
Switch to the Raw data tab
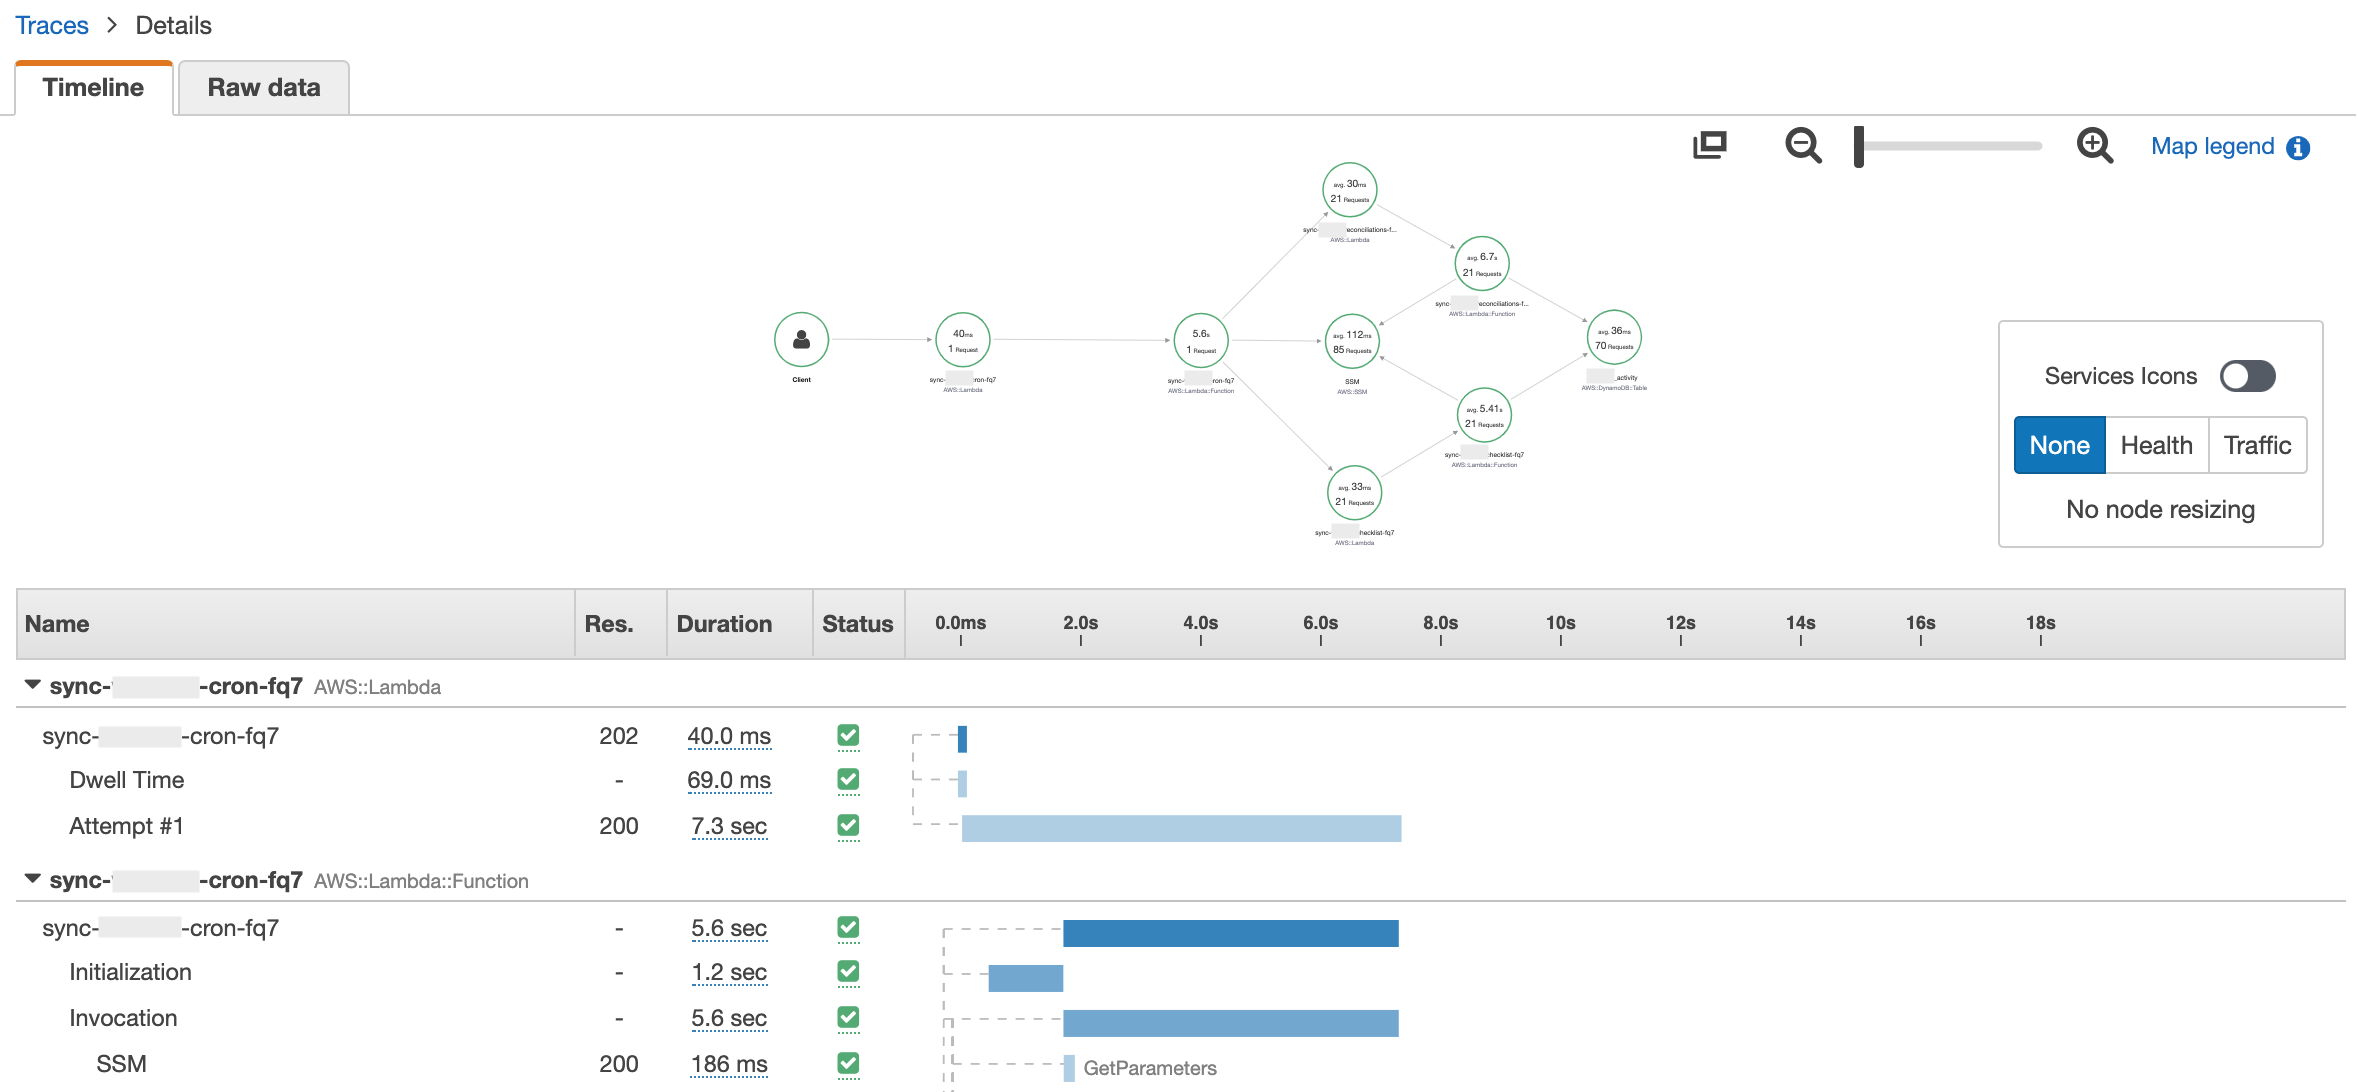(x=264, y=88)
